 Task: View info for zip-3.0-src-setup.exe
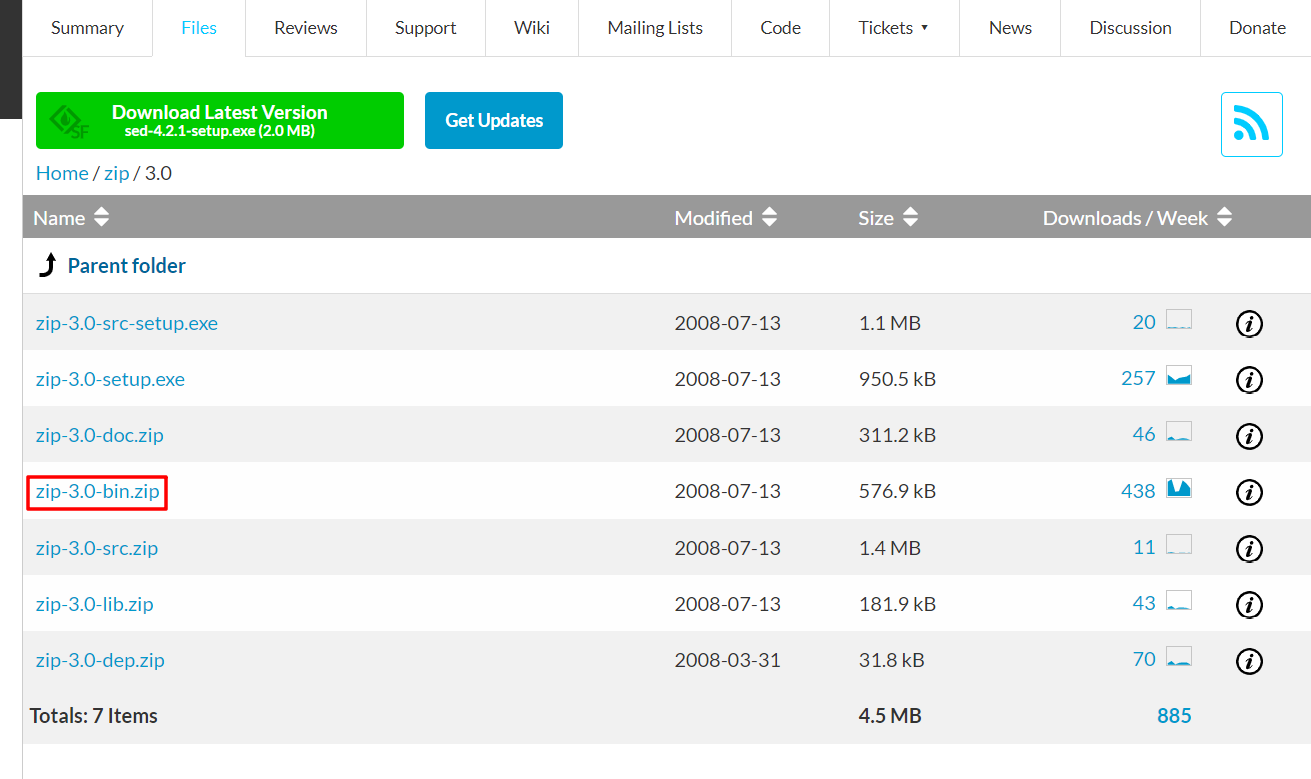1248,323
